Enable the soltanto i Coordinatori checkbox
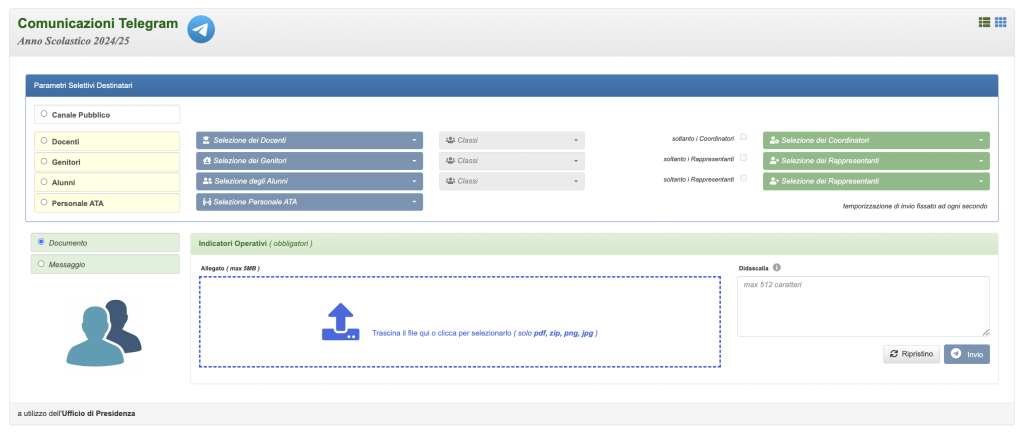Screen dimensions: 1024x432 click(x=743, y=137)
